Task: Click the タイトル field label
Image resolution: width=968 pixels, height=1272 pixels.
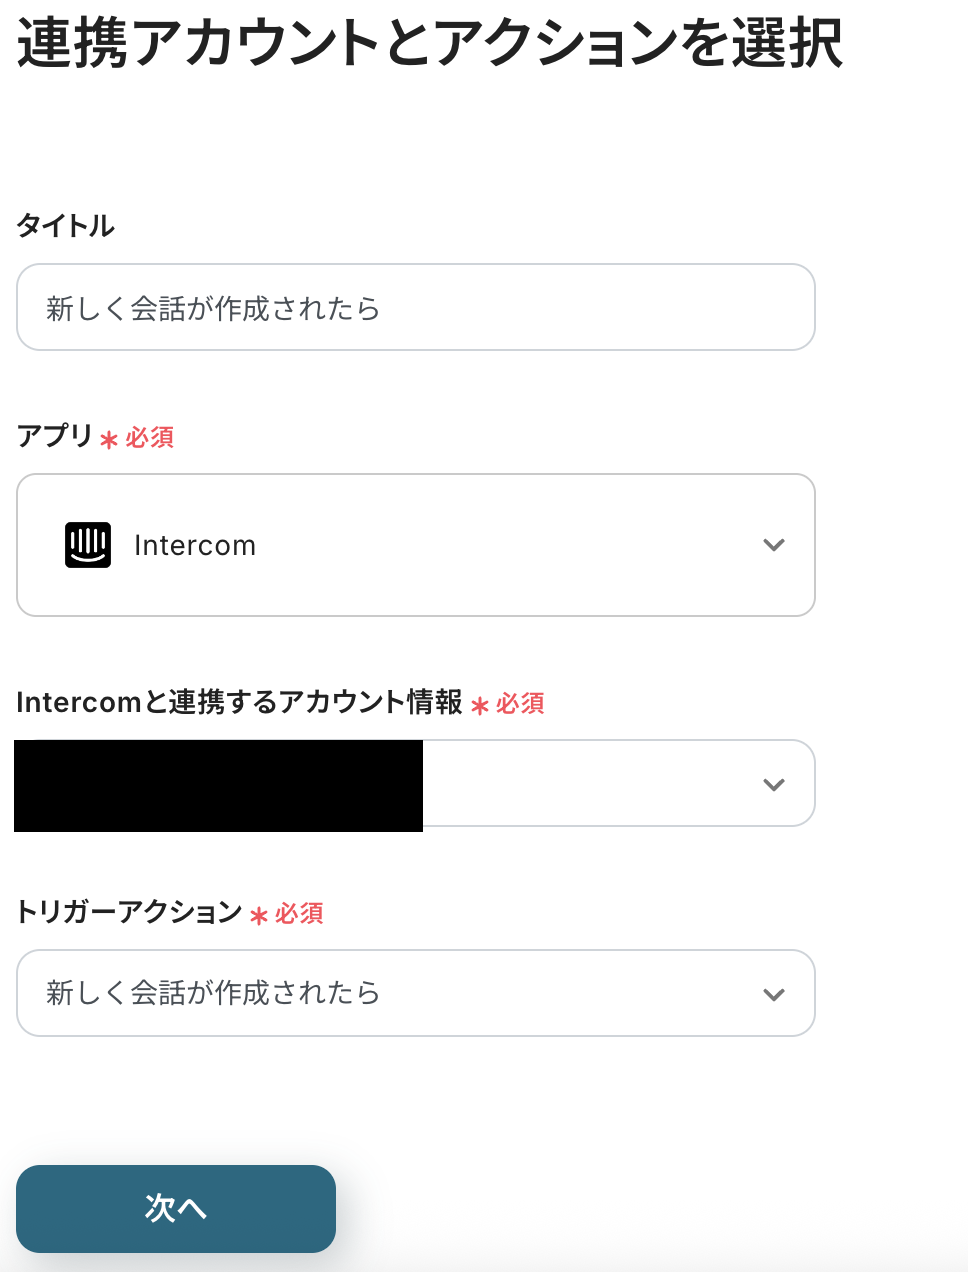Action: [65, 226]
